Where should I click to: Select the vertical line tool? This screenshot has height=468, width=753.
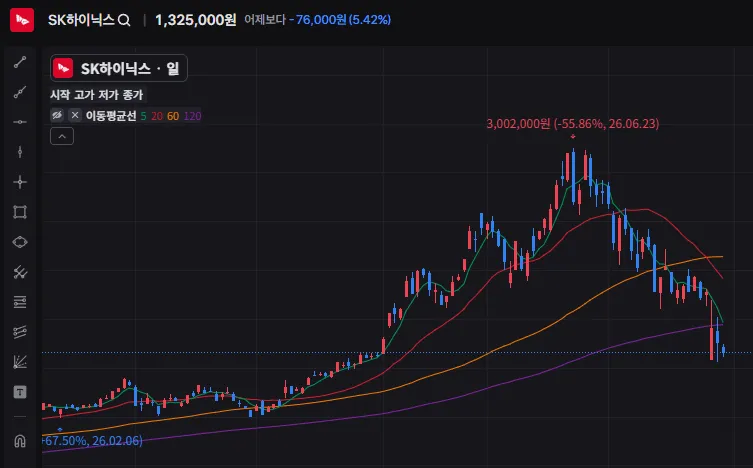pyautogui.click(x=20, y=152)
